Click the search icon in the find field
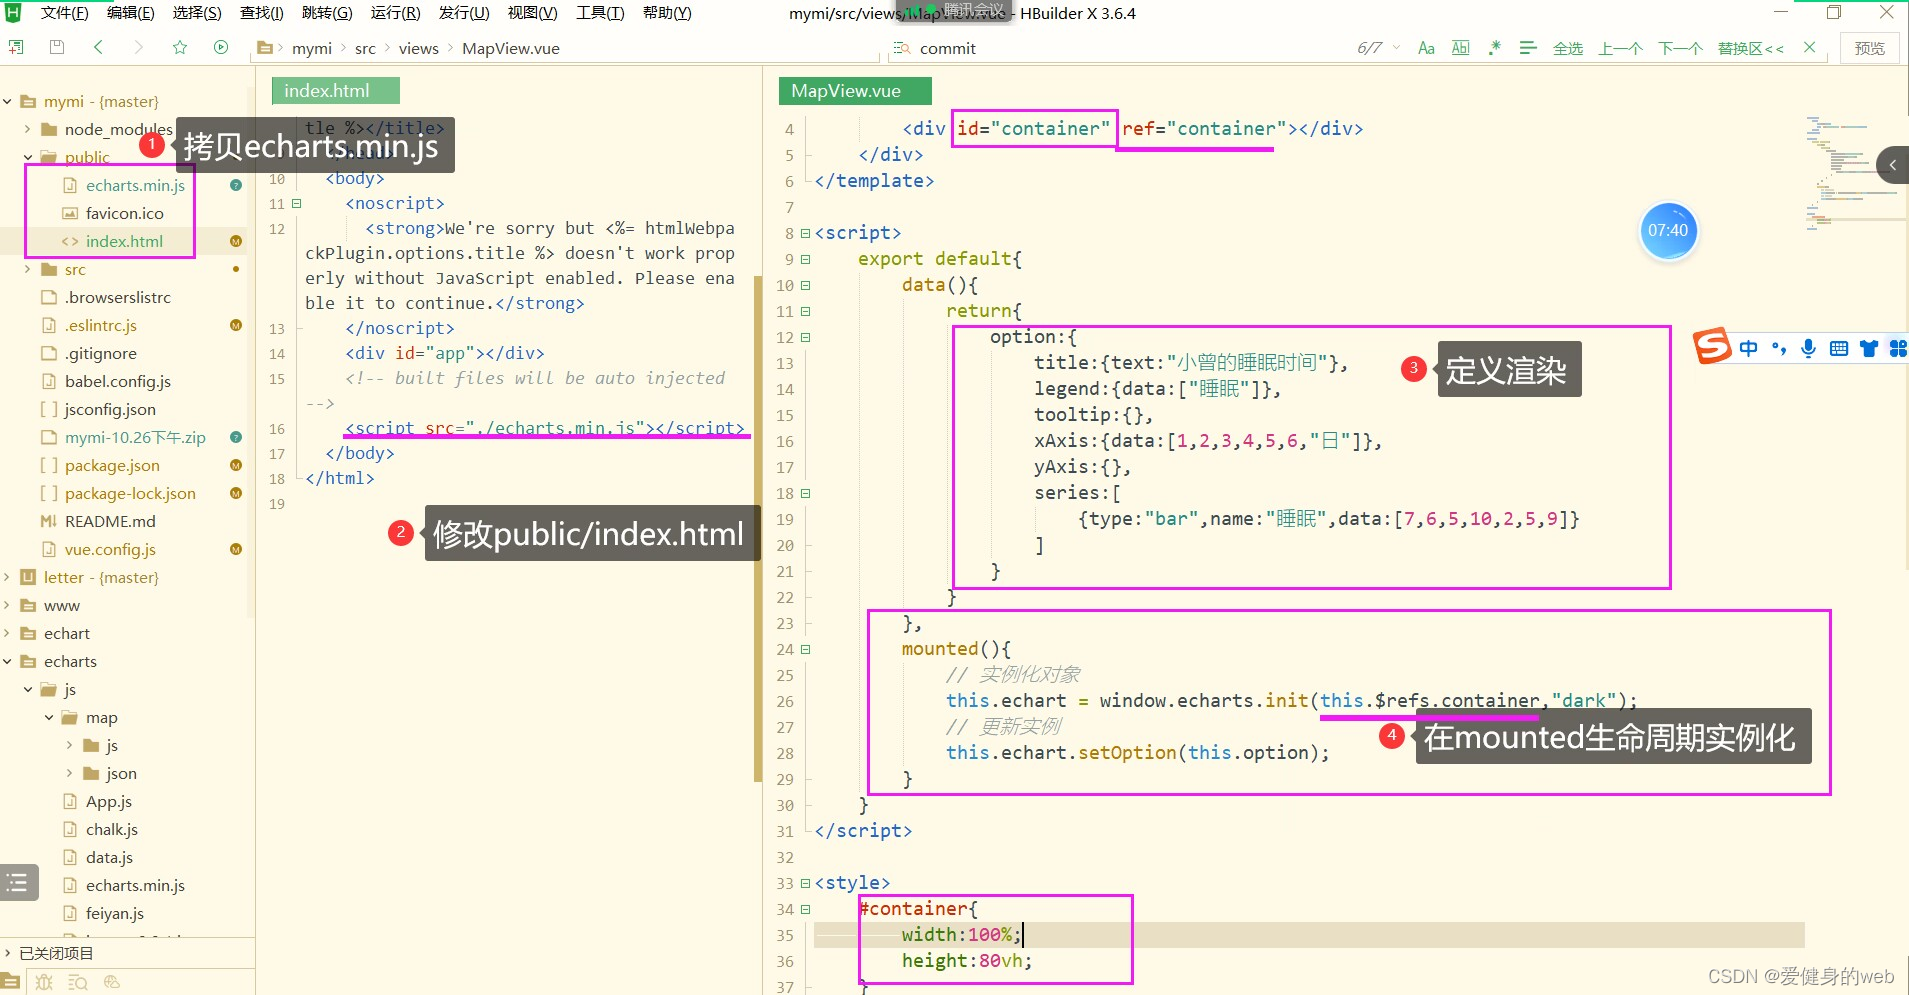The width and height of the screenshot is (1909, 995). click(x=902, y=48)
